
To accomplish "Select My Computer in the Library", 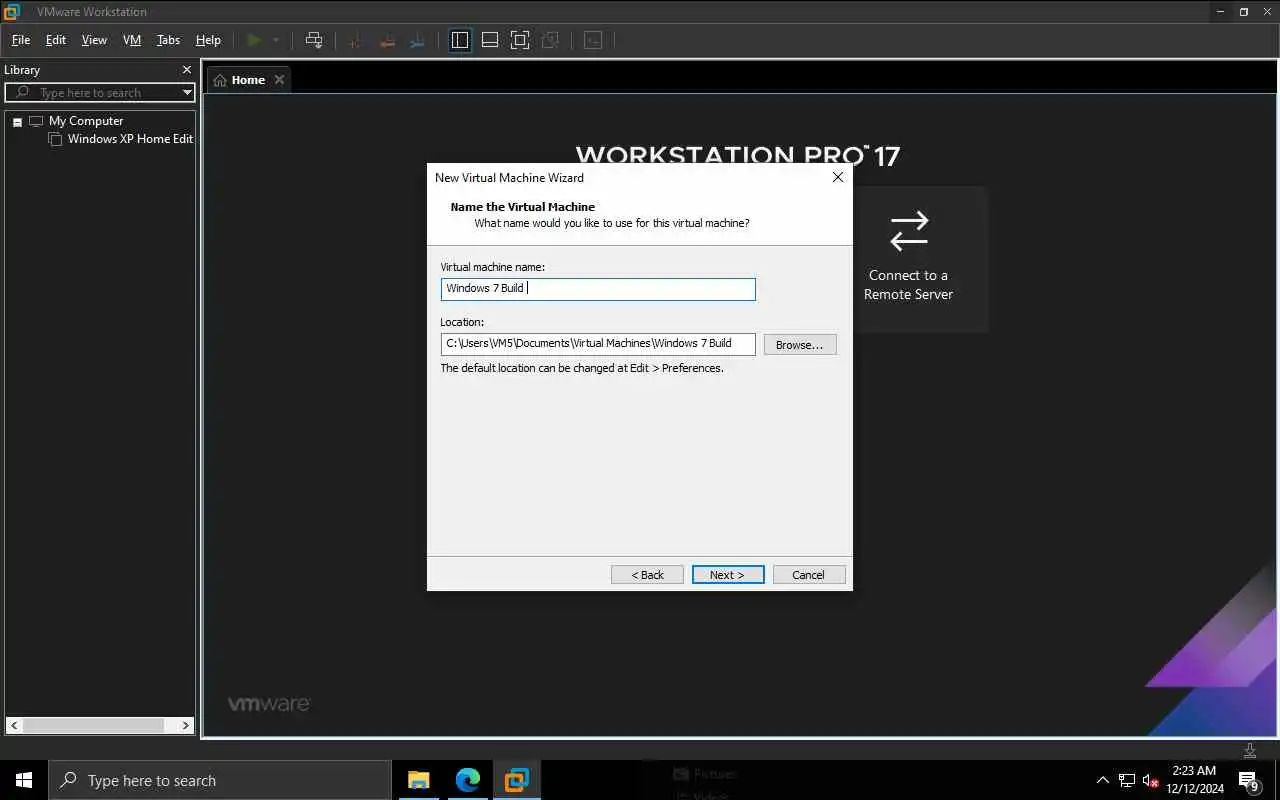I will (x=86, y=121).
